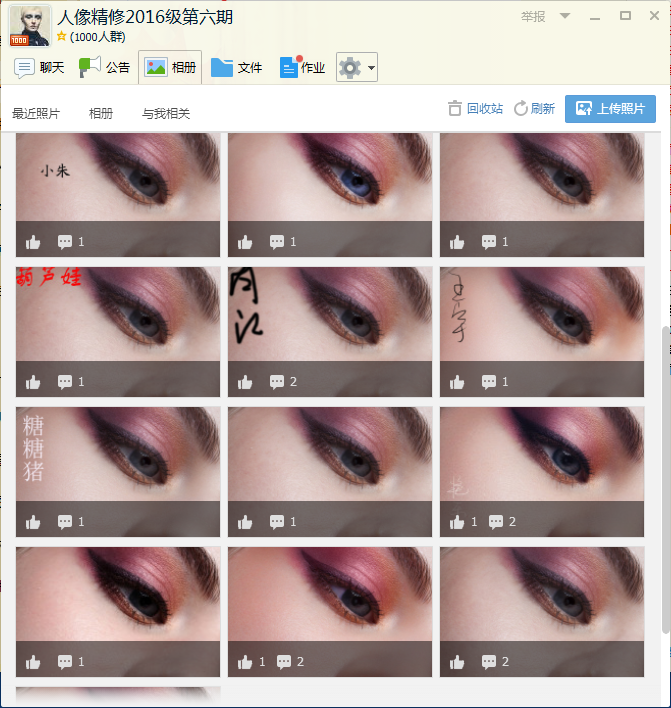Open the 回收站 recycle bin
671x708 pixels.
pyautogui.click(x=475, y=108)
